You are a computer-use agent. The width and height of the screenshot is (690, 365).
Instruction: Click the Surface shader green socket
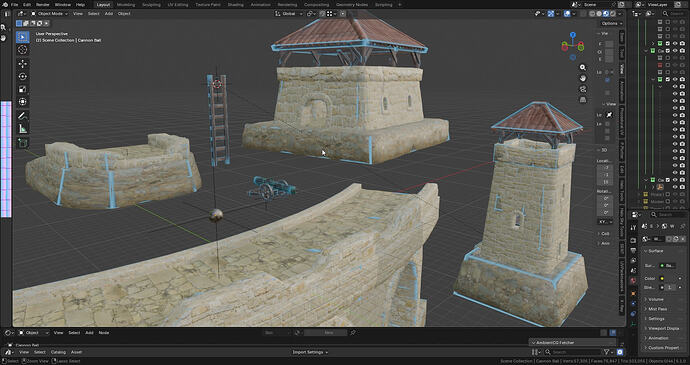tap(662, 265)
